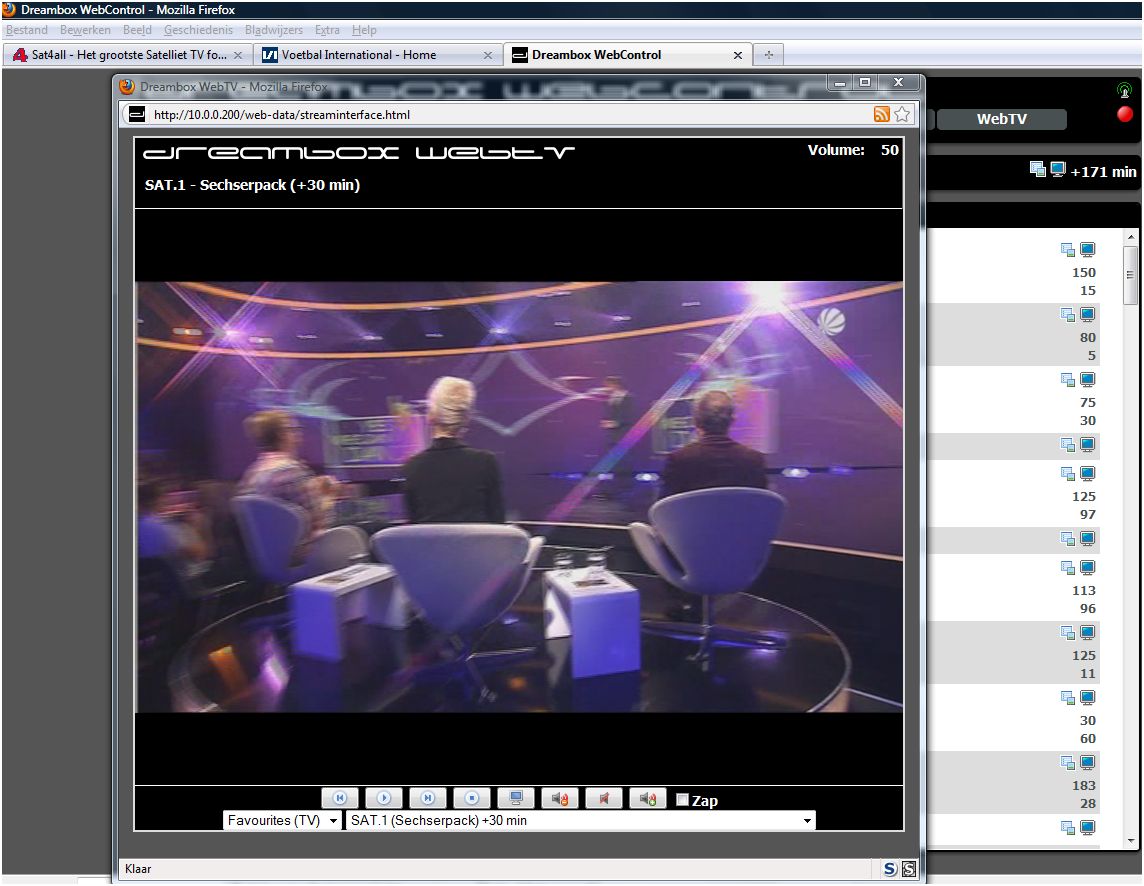Open the Extra menu
Viewport: 1144px width, 886px height.
click(x=327, y=30)
